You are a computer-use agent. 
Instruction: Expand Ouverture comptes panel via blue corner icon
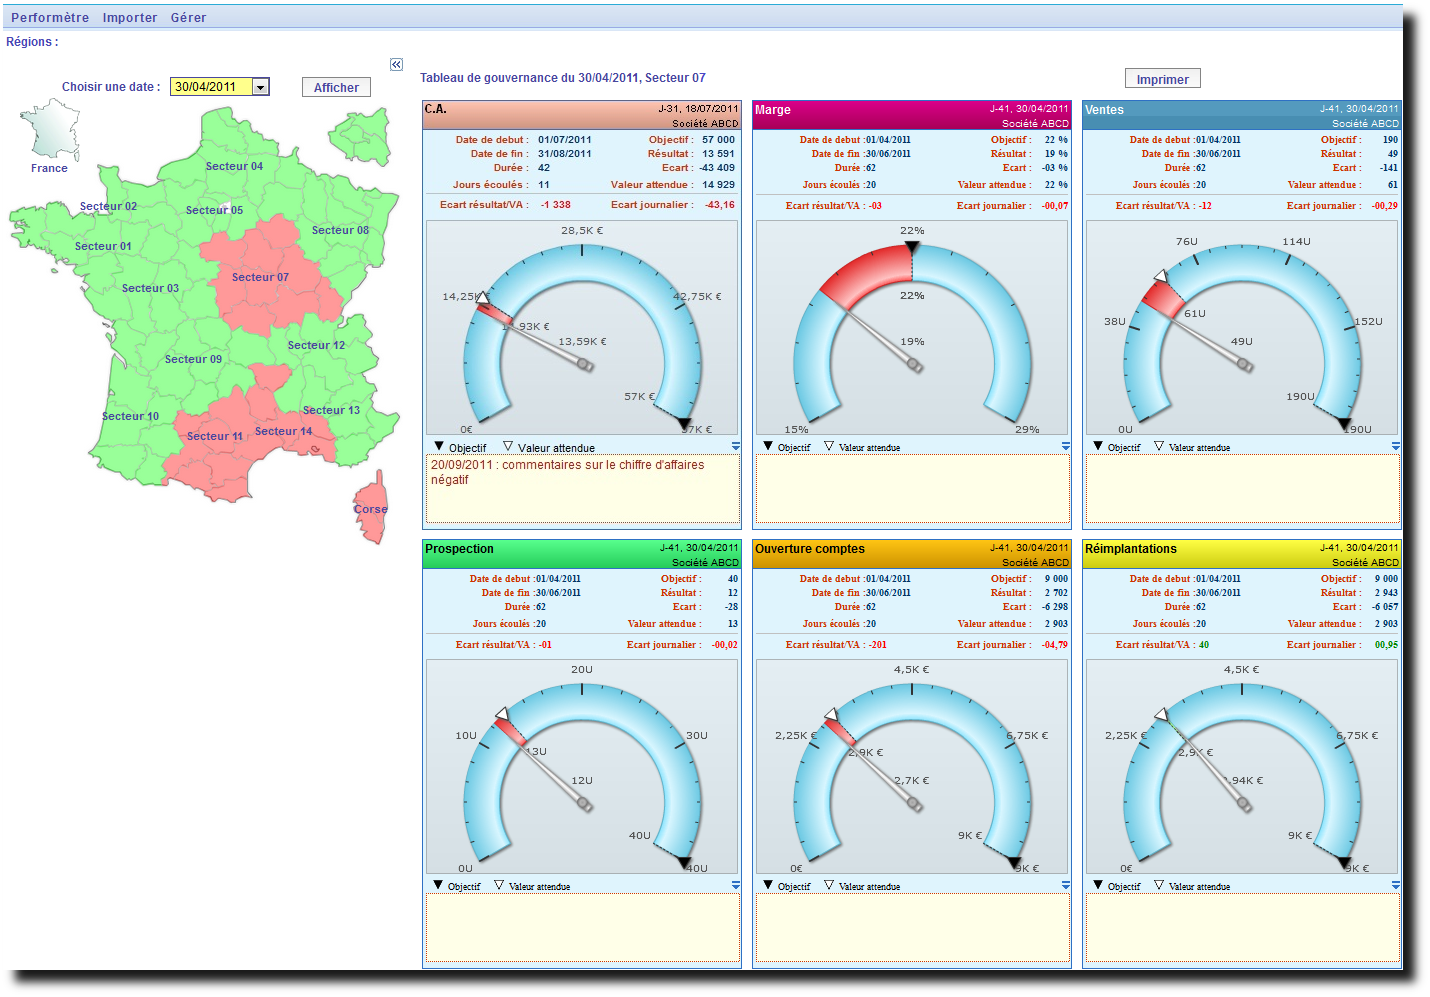1066,885
